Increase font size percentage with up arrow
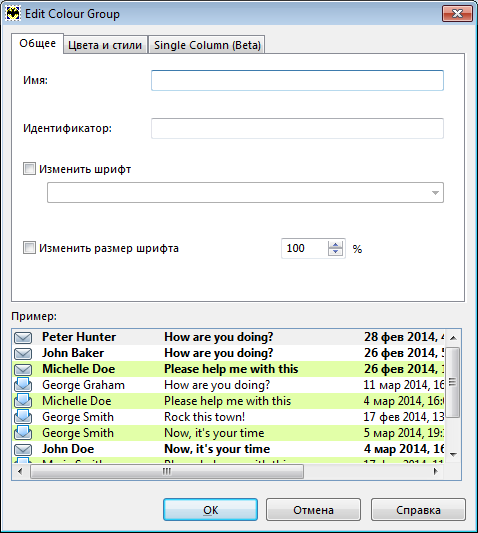Image resolution: width=478 pixels, height=533 pixels. point(336,244)
